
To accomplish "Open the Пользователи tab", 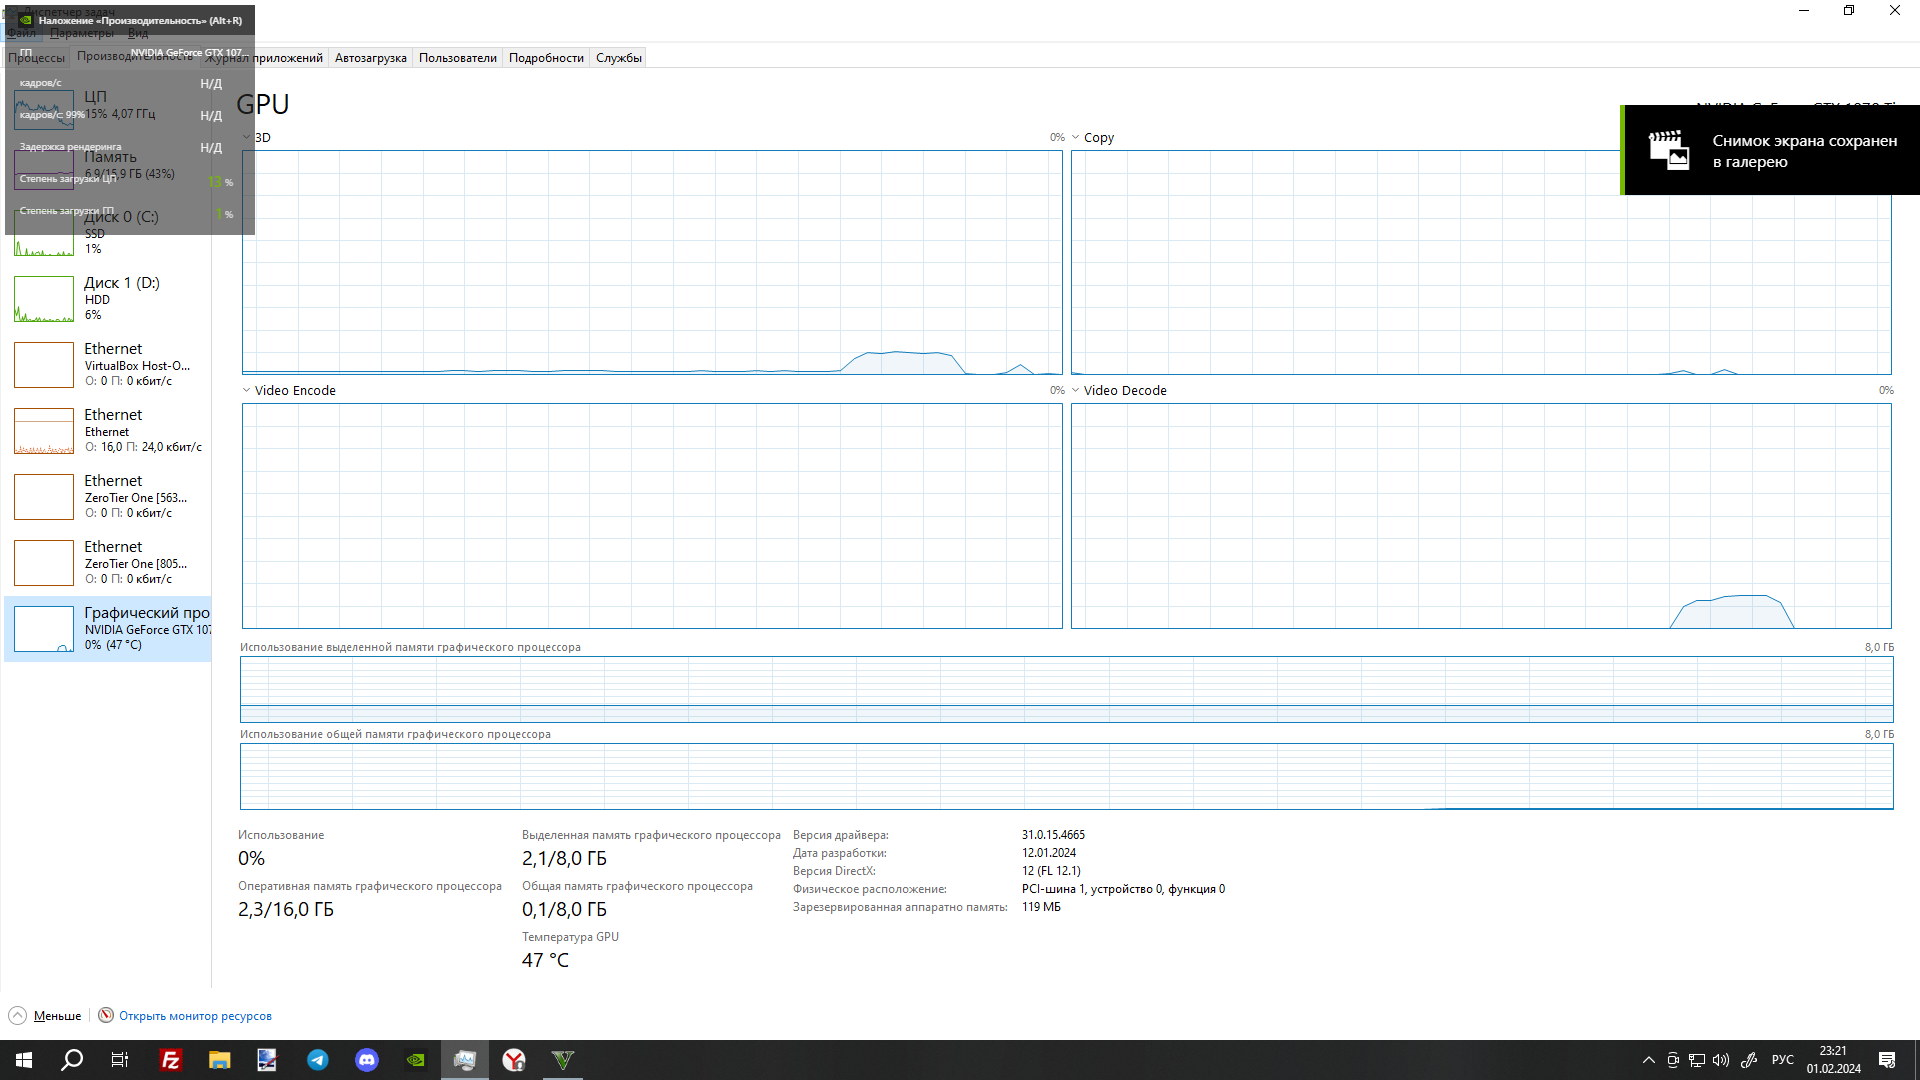I will 457,57.
